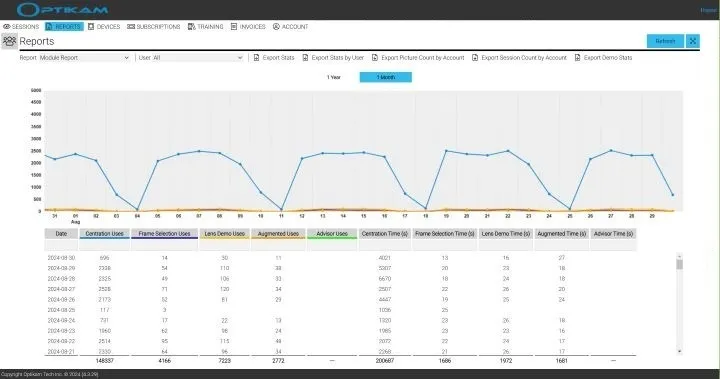Click the Subscriptions card icon

pyautogui.click(x=131, y=27)
